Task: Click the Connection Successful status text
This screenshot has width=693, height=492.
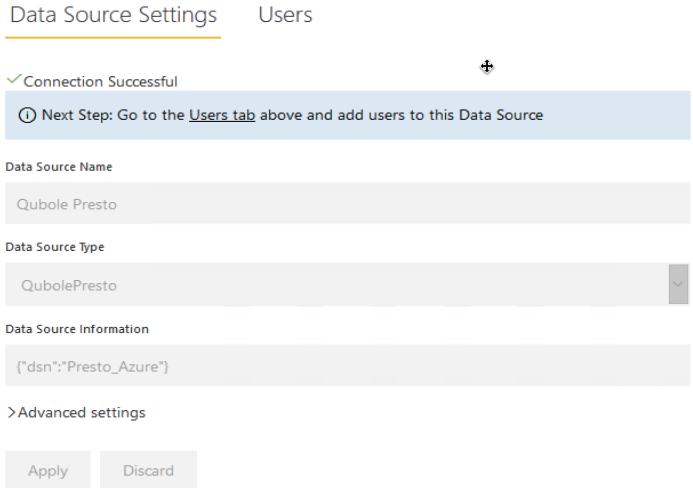Action: (100, 82)
